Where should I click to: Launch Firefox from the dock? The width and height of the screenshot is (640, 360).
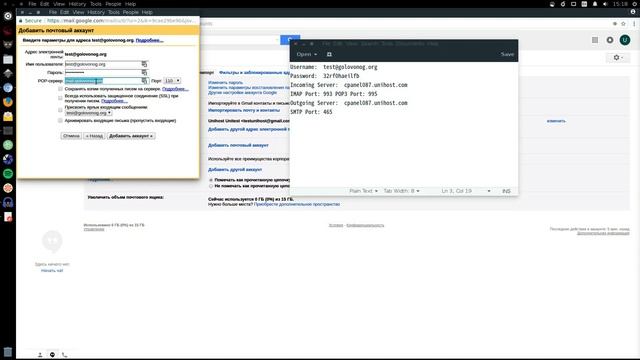(x=8, y=102)
